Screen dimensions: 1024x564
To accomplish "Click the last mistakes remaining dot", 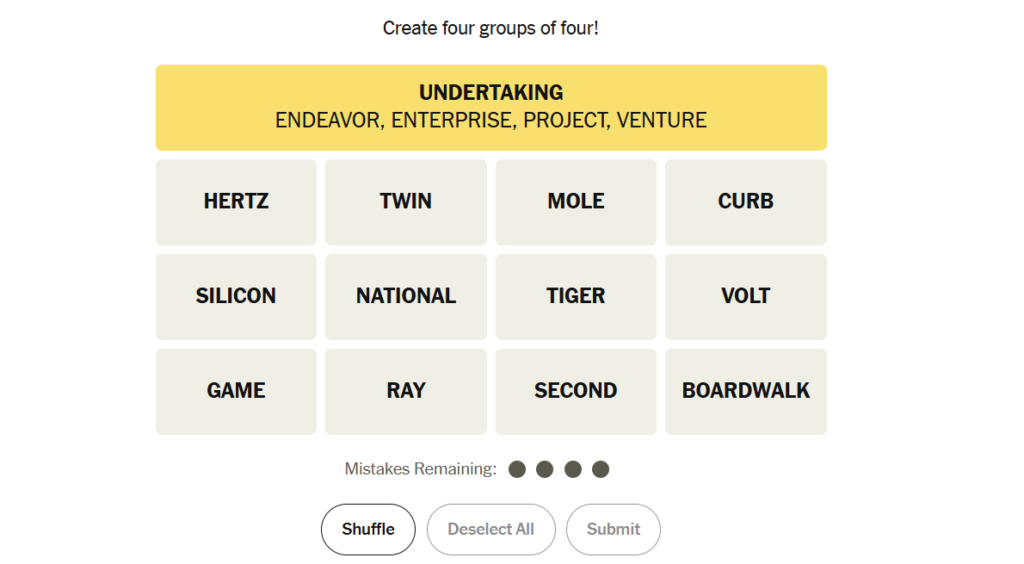I will click(x=600, y=469).
